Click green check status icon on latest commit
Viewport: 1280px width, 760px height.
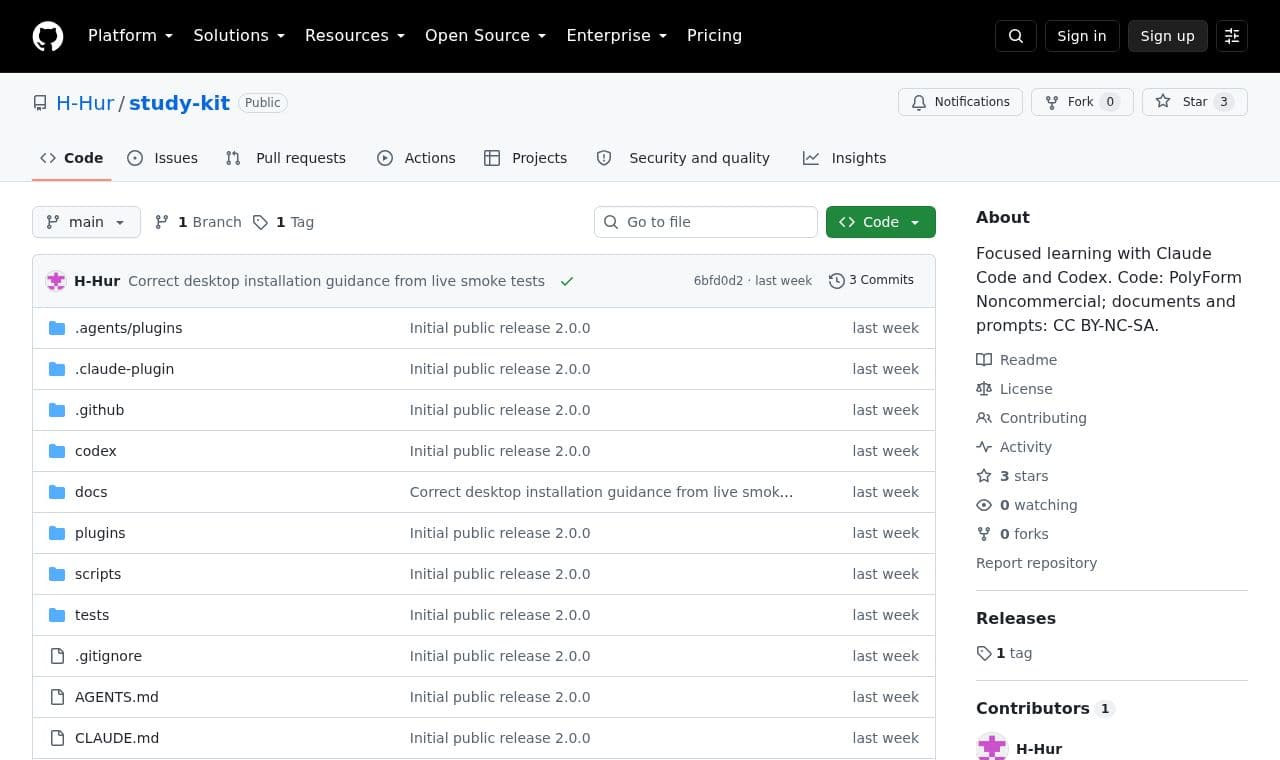tap(567, 281)
